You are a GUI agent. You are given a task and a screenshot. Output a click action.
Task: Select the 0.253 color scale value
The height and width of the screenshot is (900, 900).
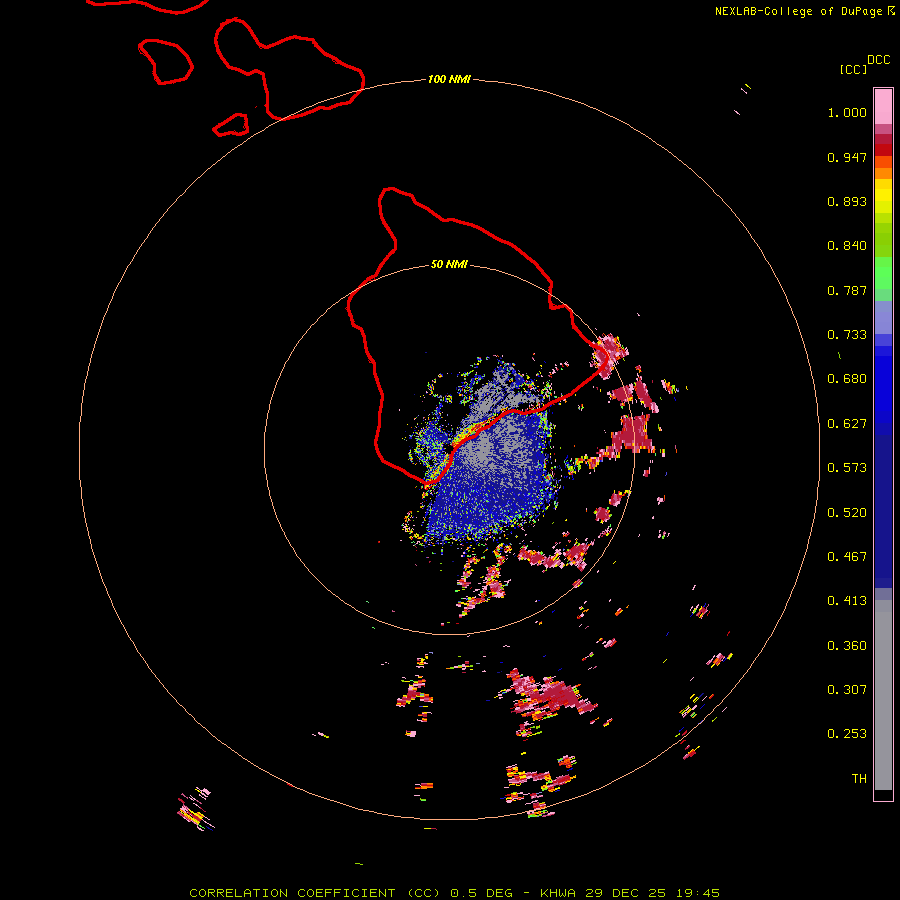[x=847, y=734]
